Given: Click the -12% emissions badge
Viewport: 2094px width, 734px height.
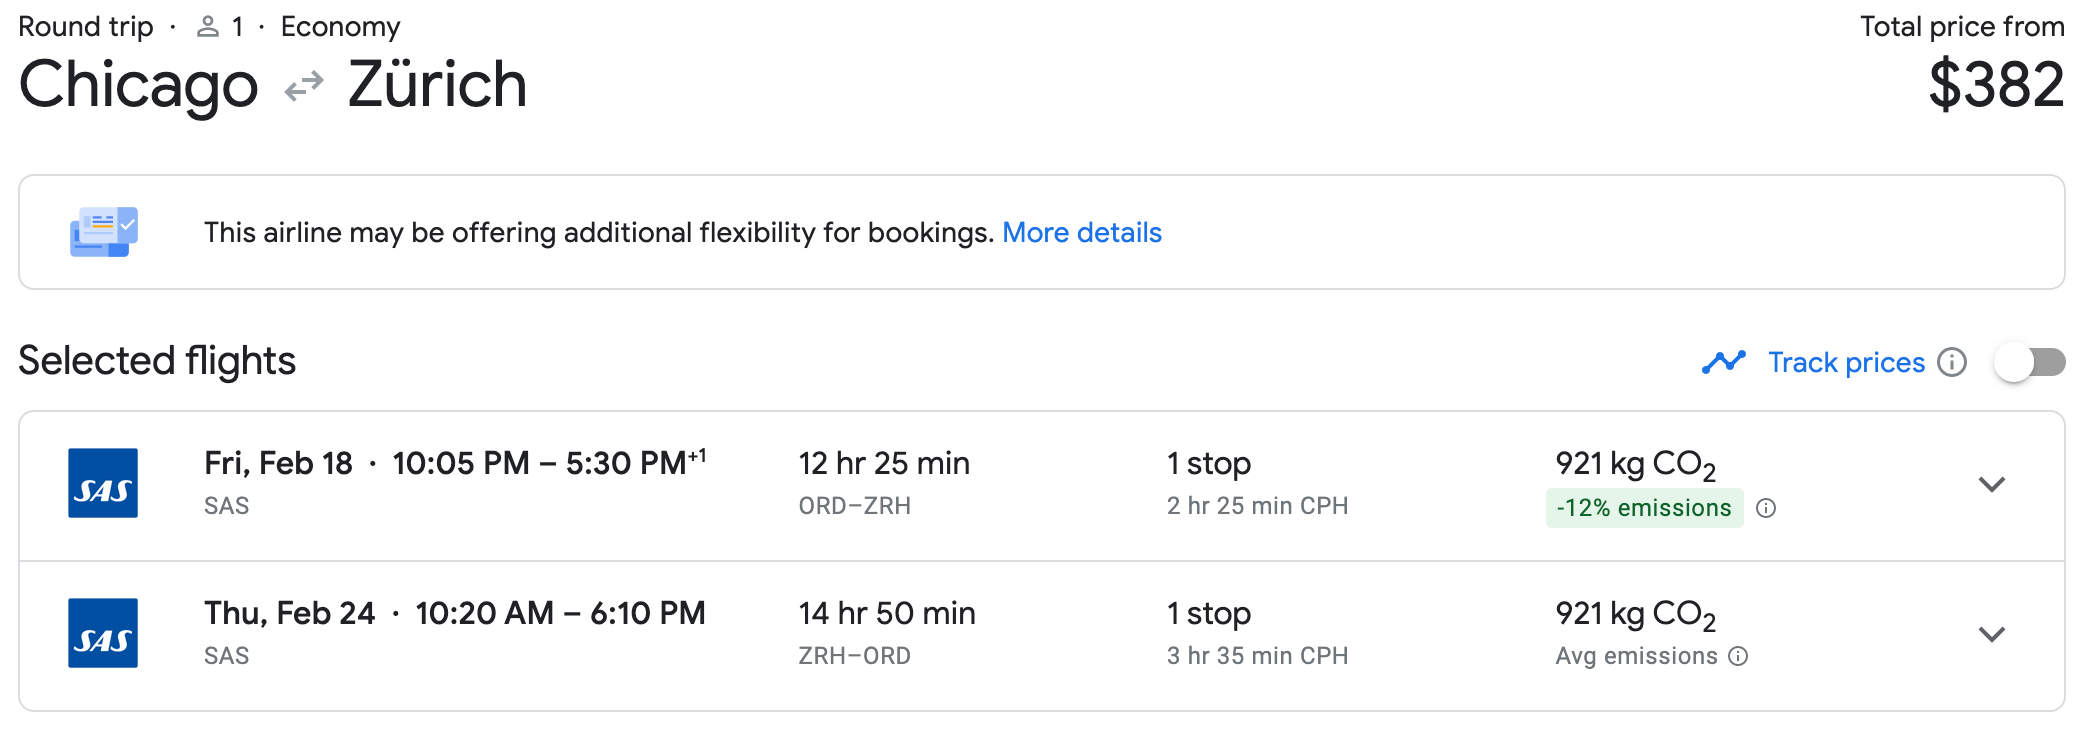Looking at the screenshot, I should click(x=1644, y=508).
